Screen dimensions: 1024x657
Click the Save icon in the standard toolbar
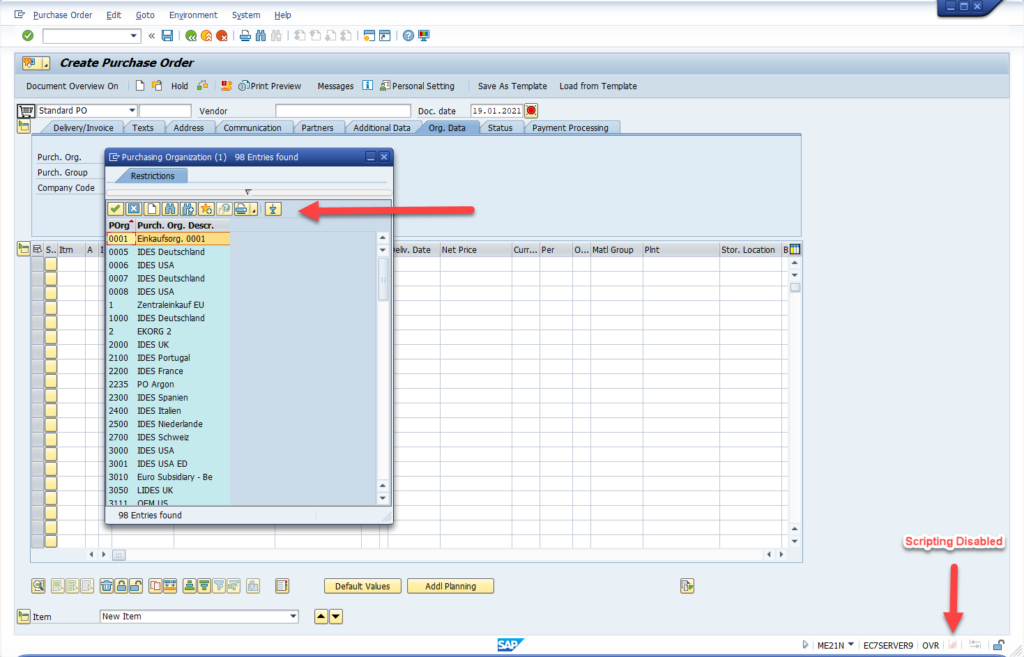[x=166, y=35]
